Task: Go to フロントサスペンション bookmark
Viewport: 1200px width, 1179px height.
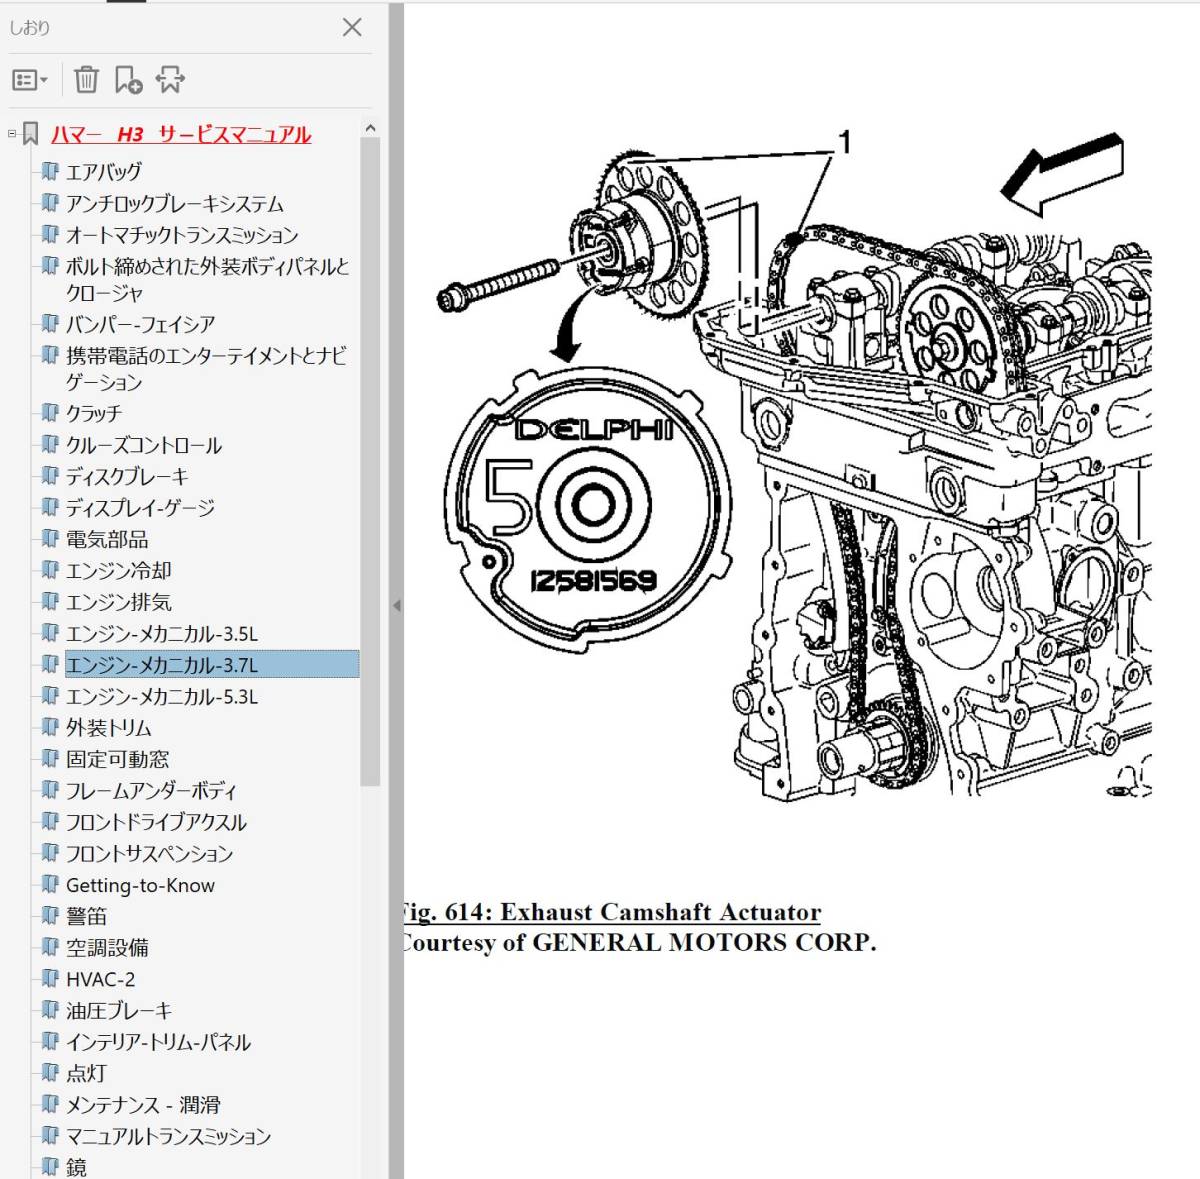Action: (x=149, y=854)
